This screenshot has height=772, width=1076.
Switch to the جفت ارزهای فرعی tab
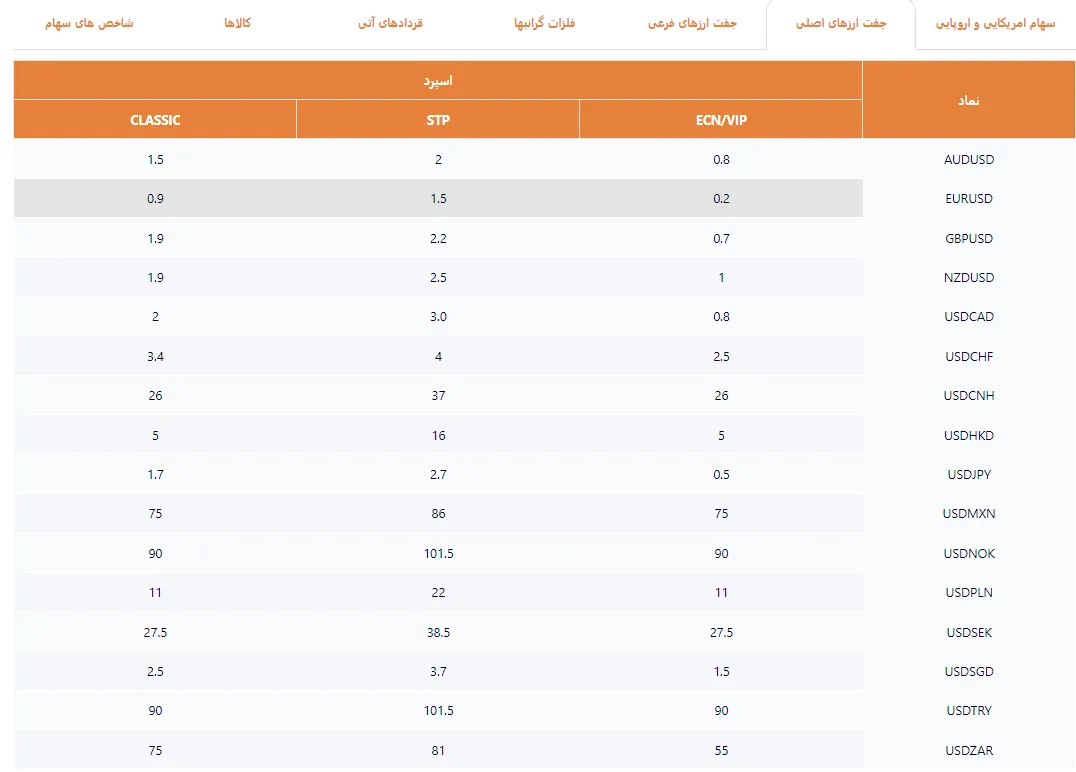tap(692, 24)
